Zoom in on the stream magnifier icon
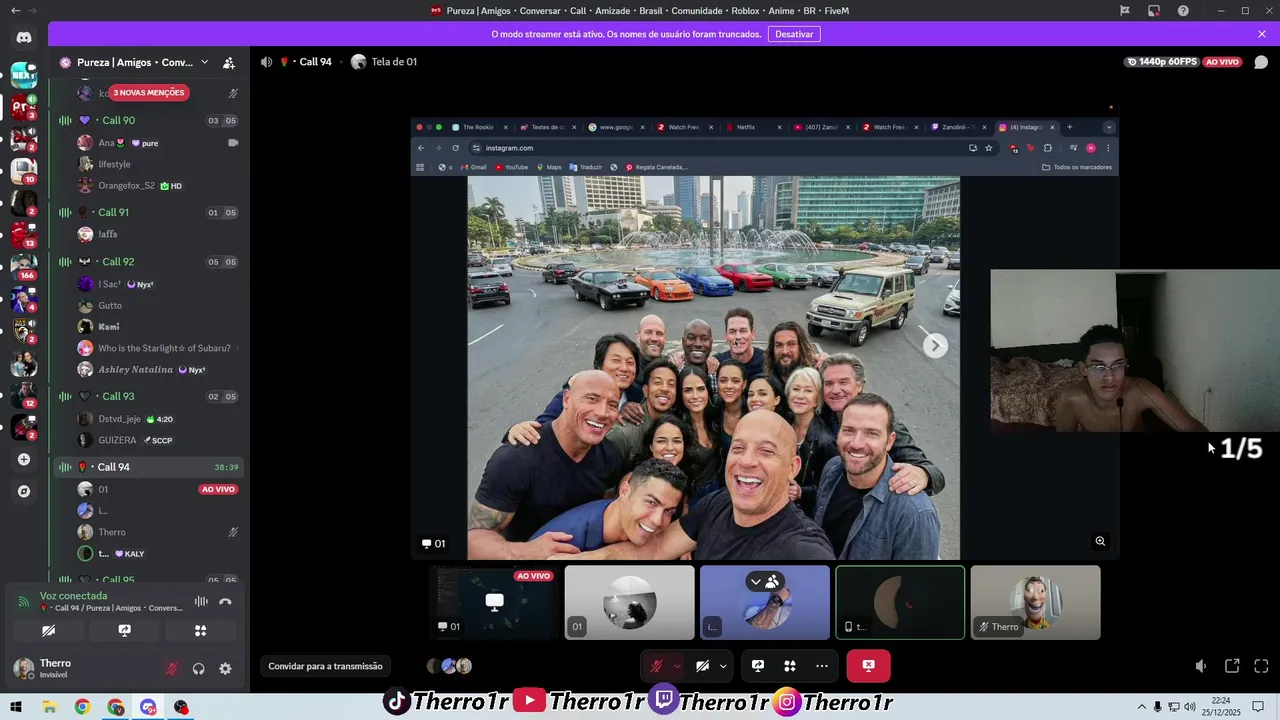 coord(1100,541)
